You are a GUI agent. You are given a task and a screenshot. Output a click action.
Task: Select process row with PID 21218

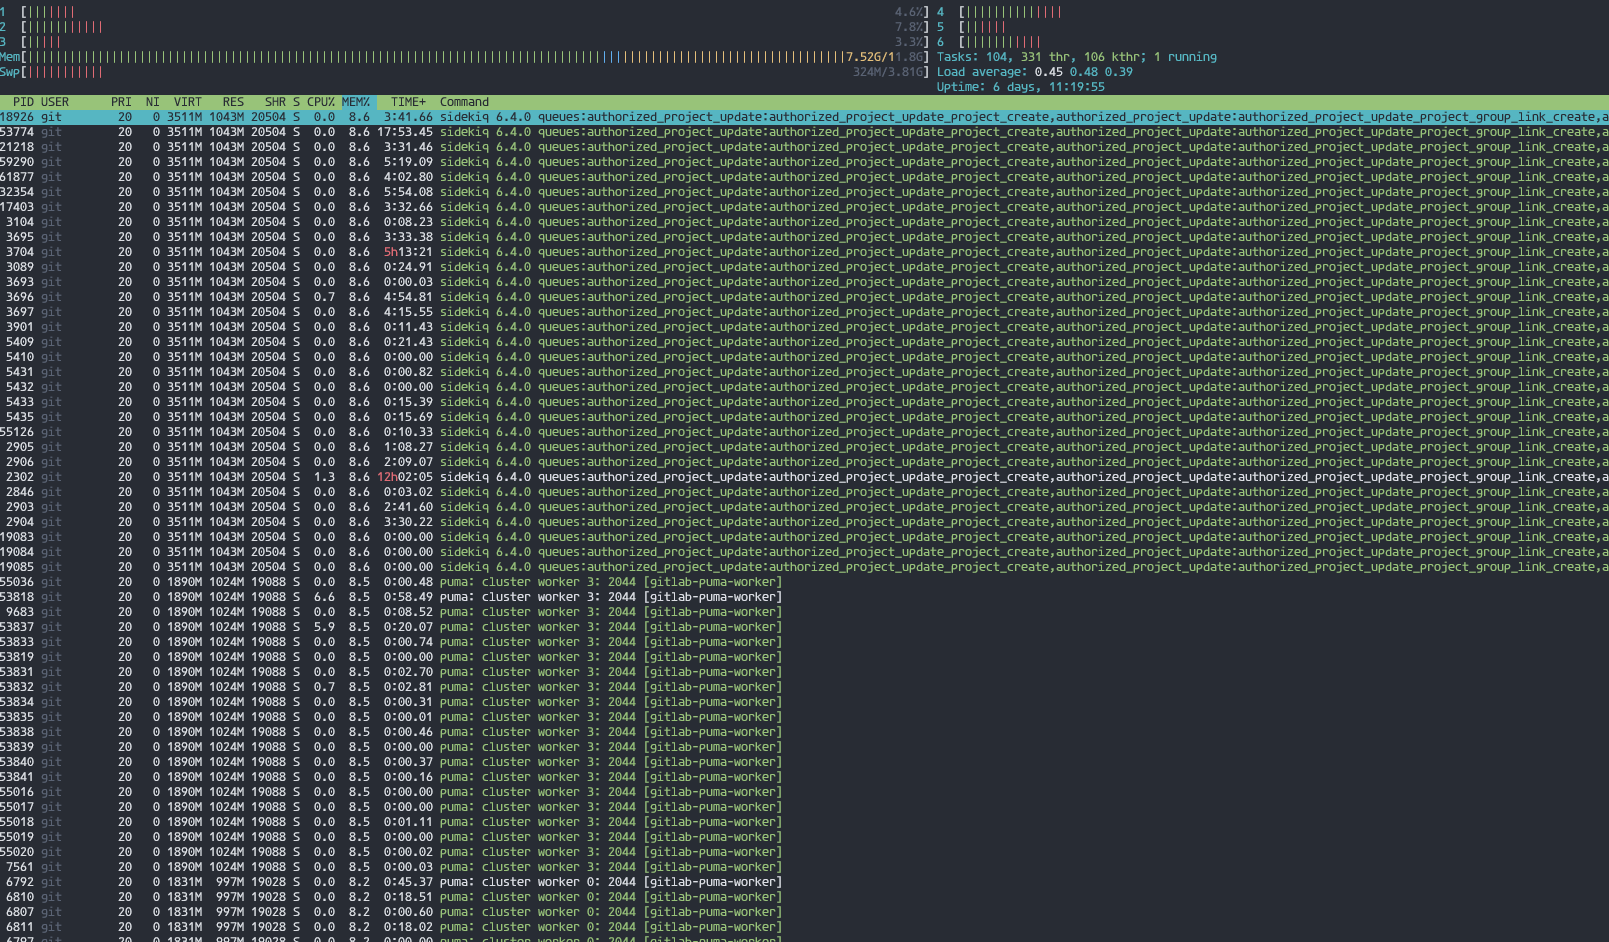804,147
